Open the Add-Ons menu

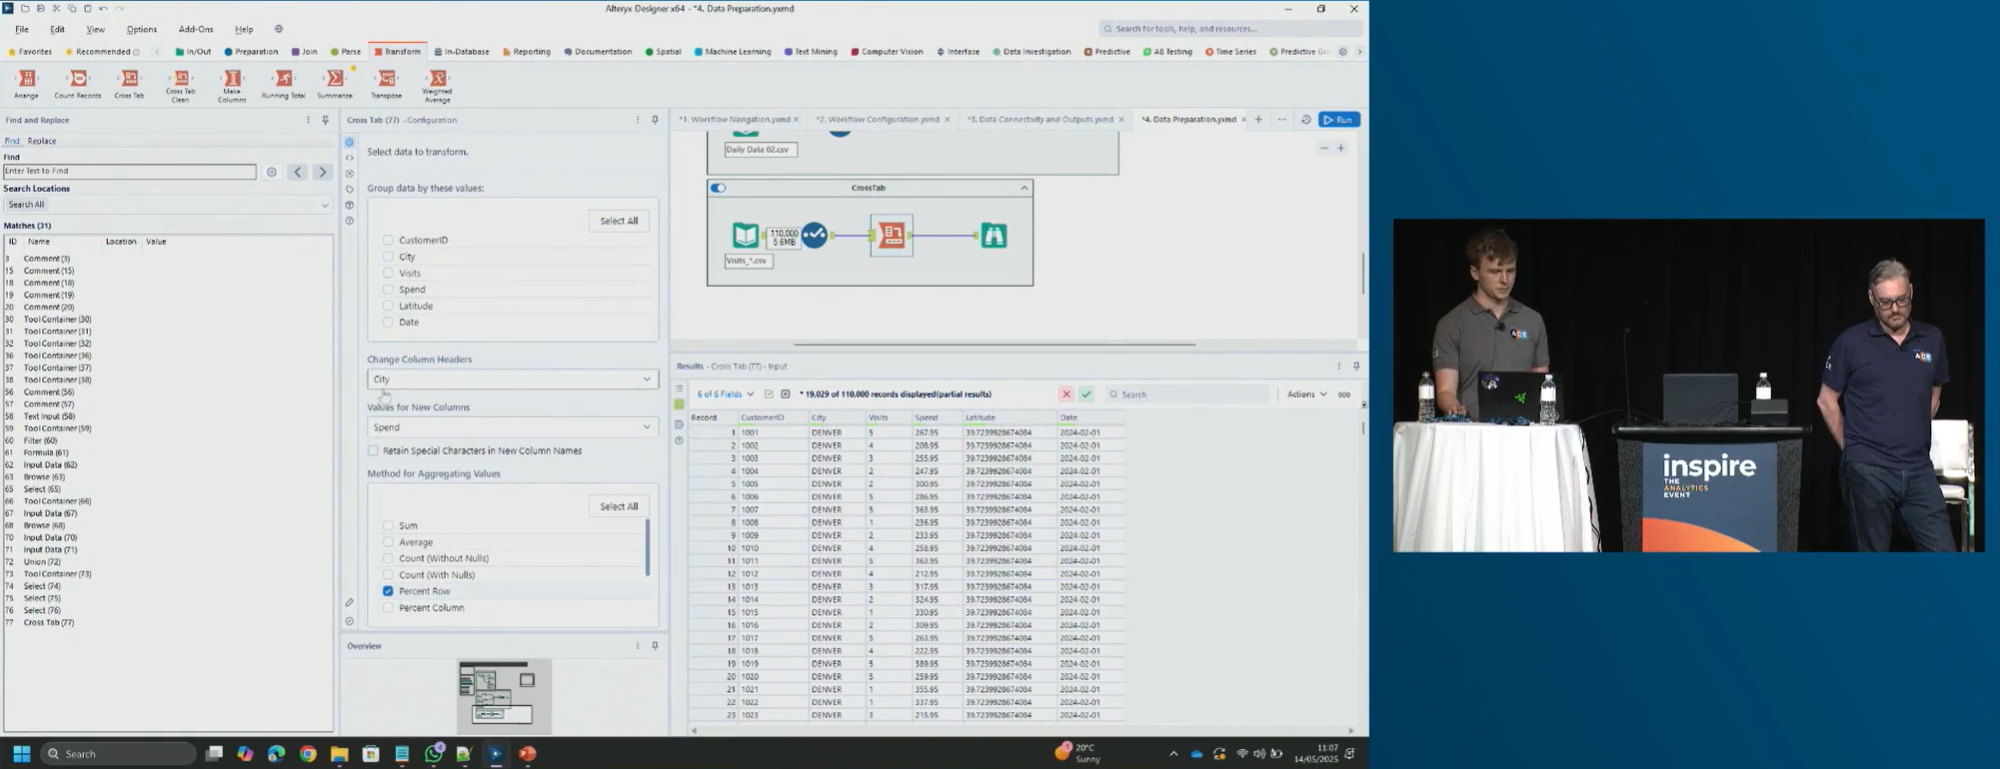point(196,29)
